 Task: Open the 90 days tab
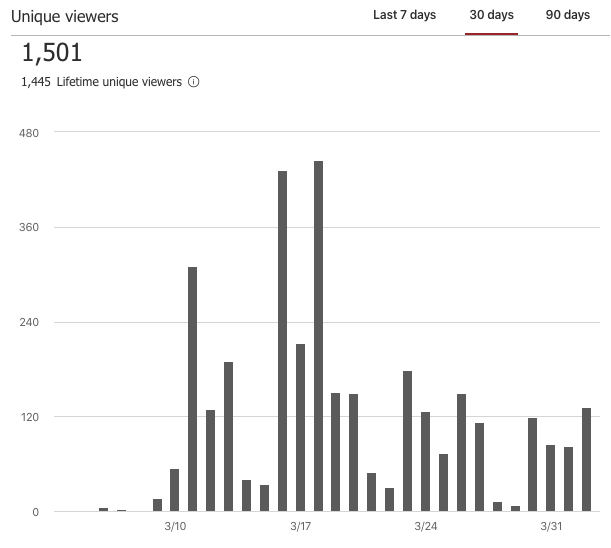tap(567, 15)
